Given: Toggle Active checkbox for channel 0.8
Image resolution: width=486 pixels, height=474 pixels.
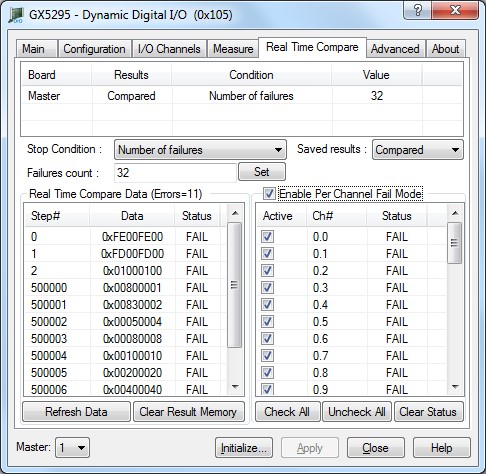Looking at the screenshot, I should pyautogui.click(x=267, y=373).
